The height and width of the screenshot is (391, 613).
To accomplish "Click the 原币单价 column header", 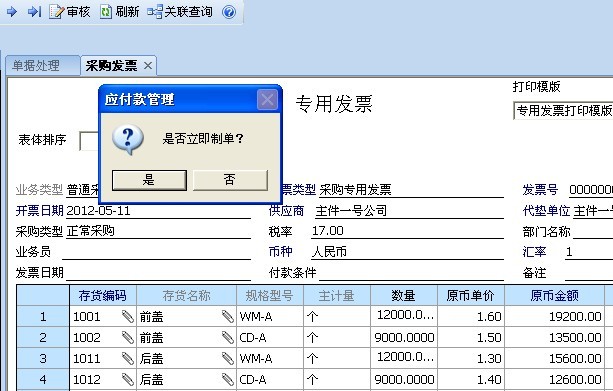I will [x=471, y=296].
